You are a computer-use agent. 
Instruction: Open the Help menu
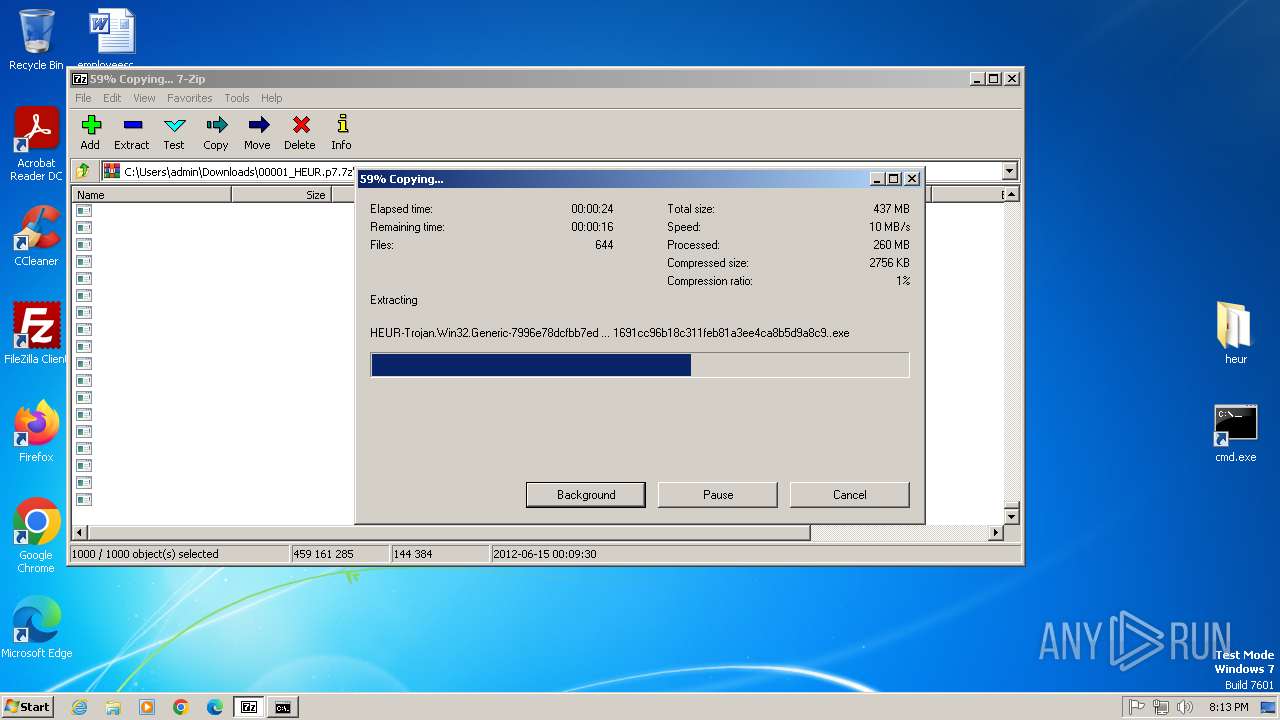(272, 98)
